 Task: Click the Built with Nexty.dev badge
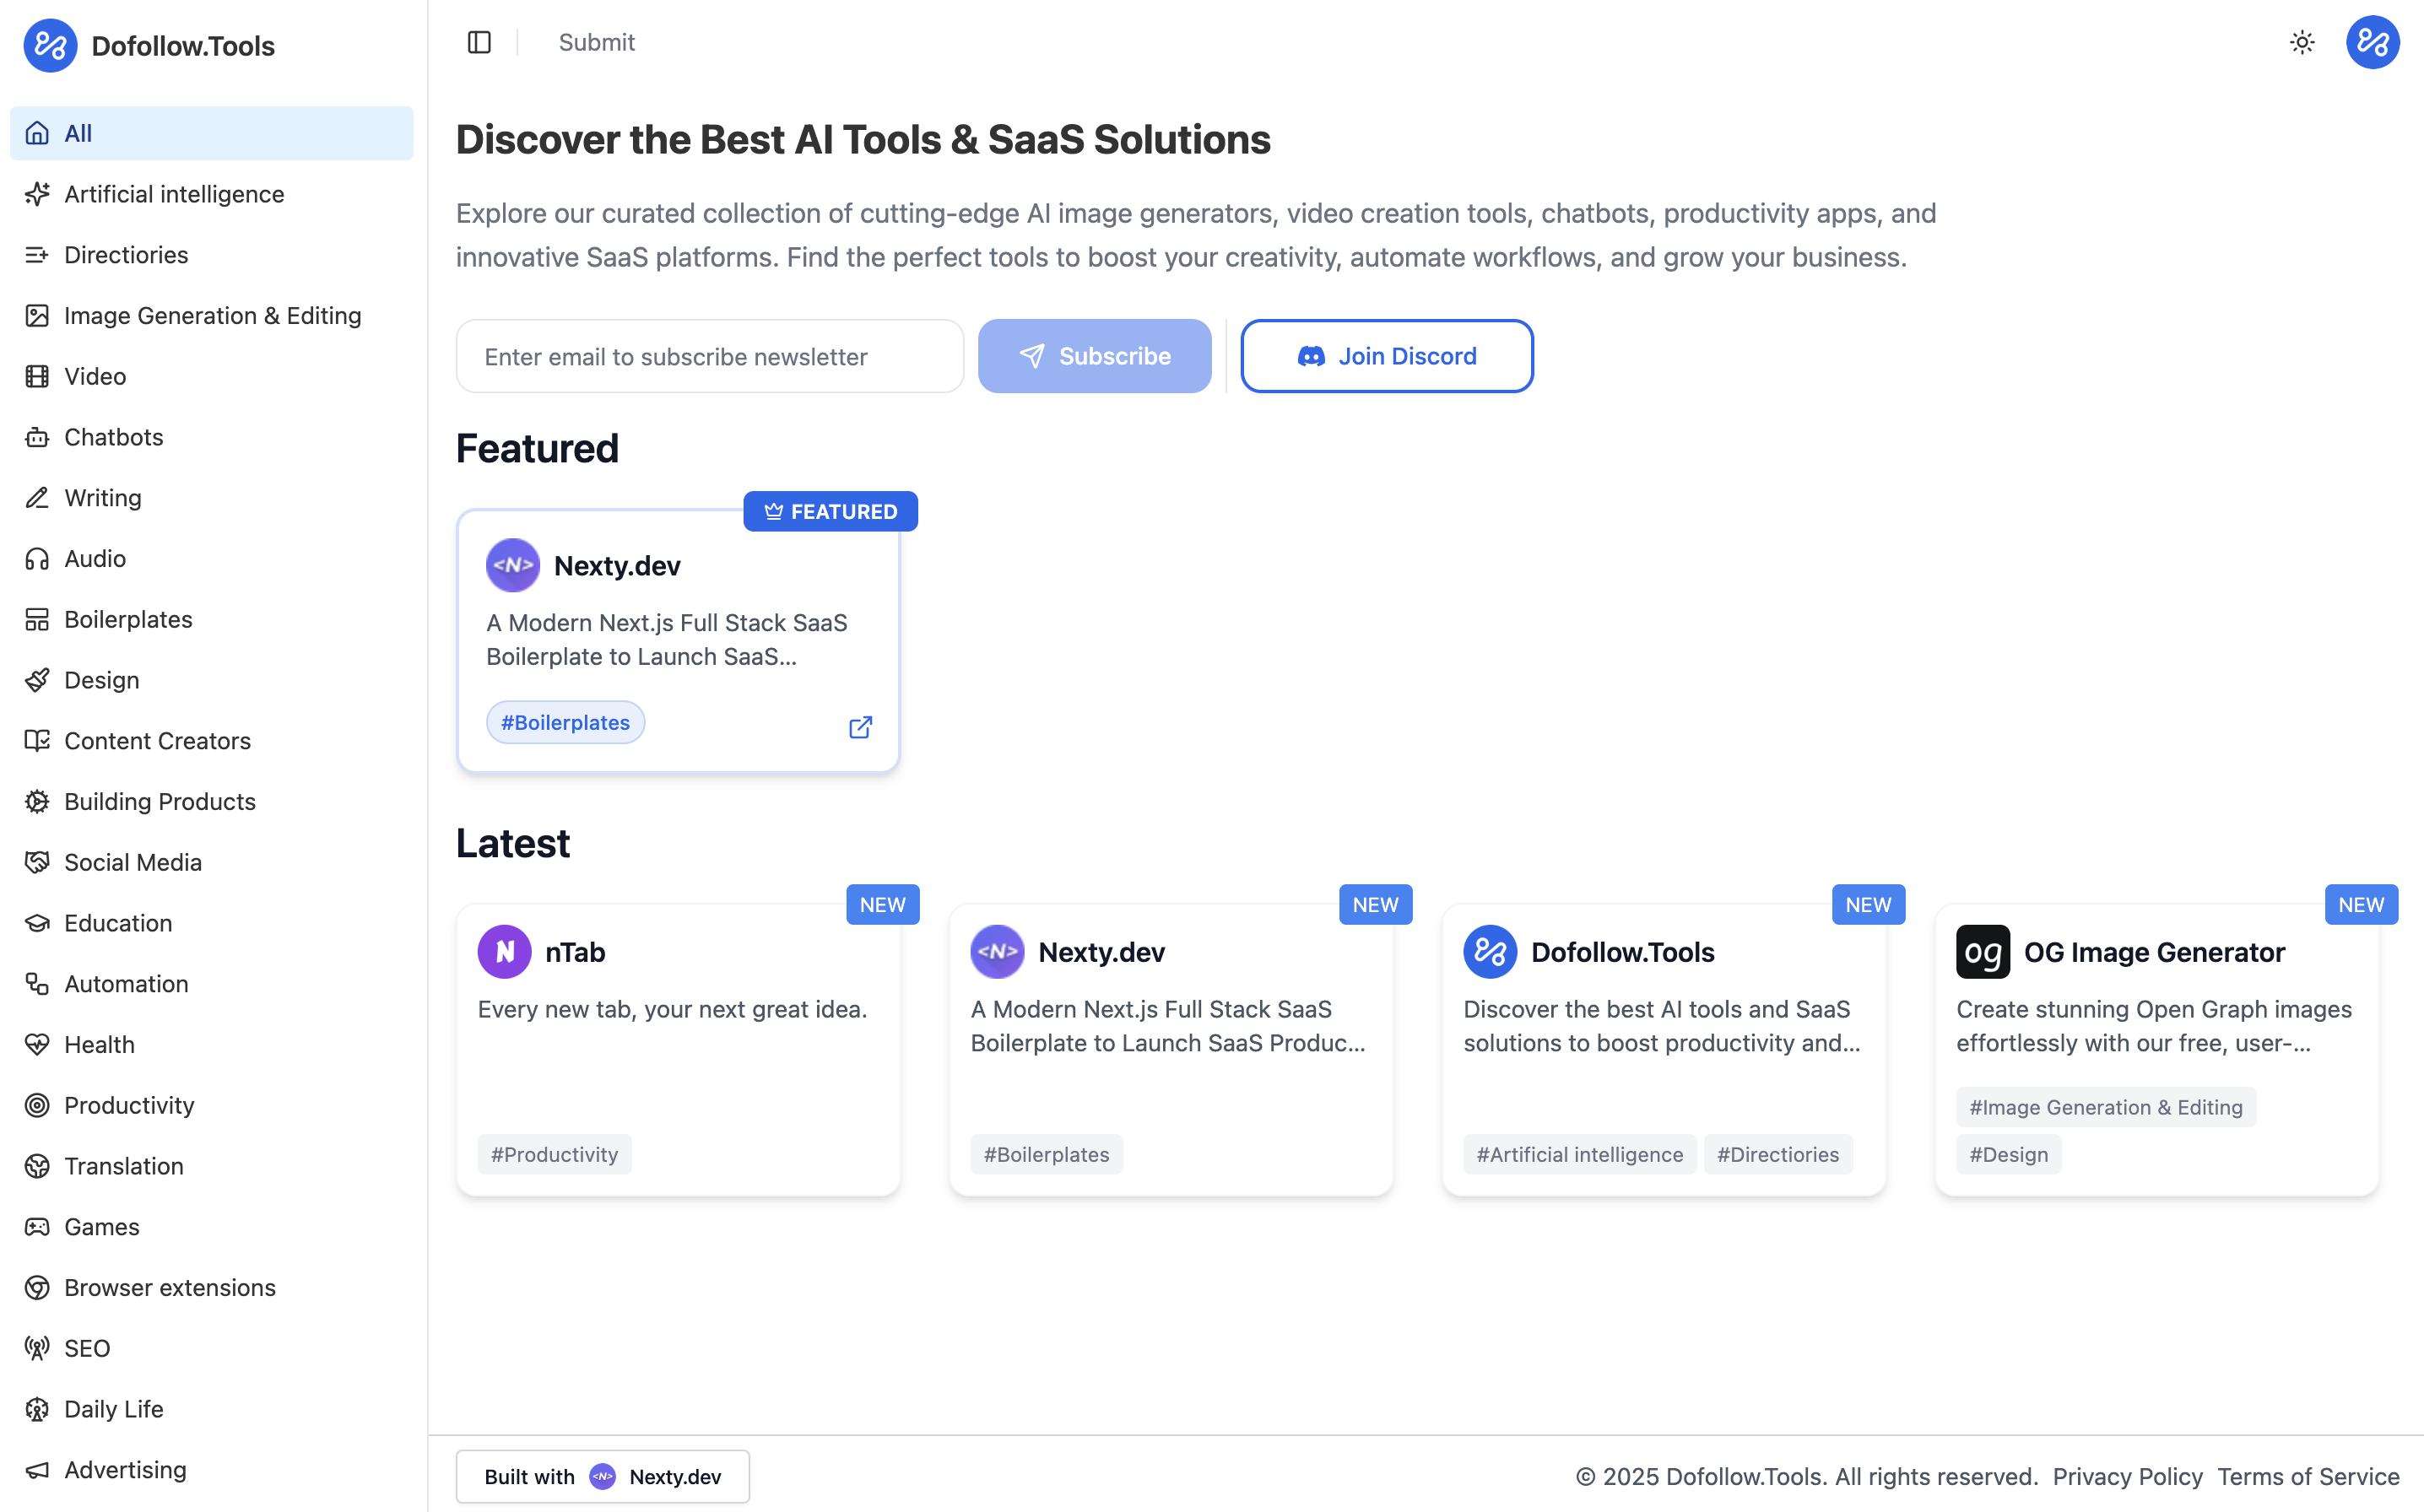coord(602,1476)
